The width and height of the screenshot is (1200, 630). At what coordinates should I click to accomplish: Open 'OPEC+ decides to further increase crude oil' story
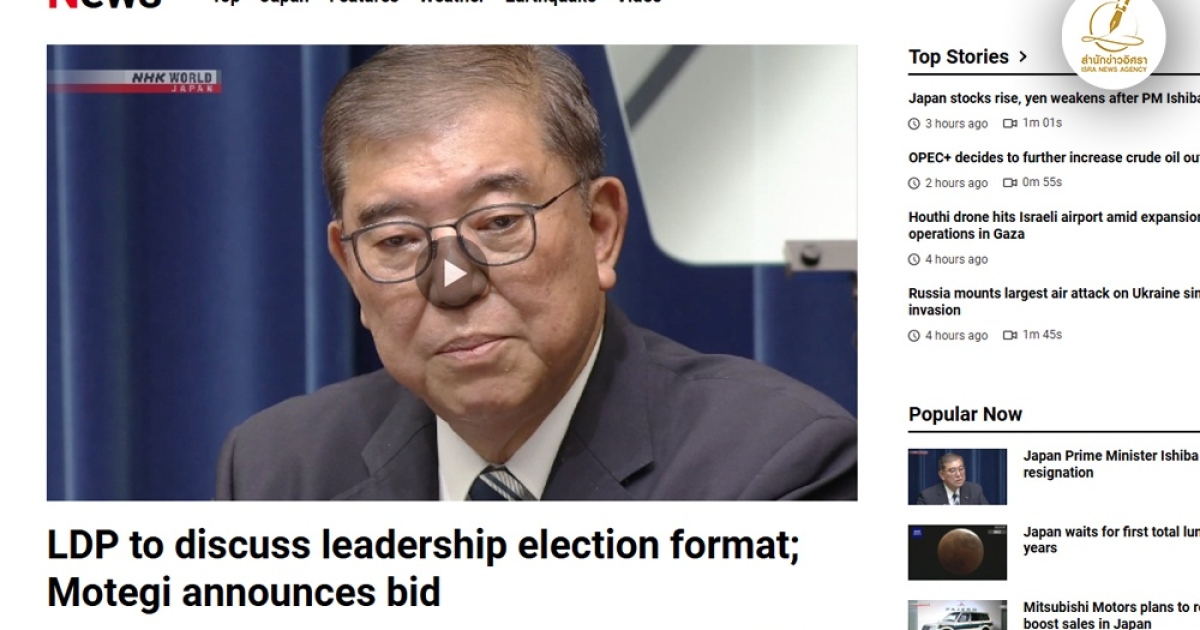[x=1054, y=158]
